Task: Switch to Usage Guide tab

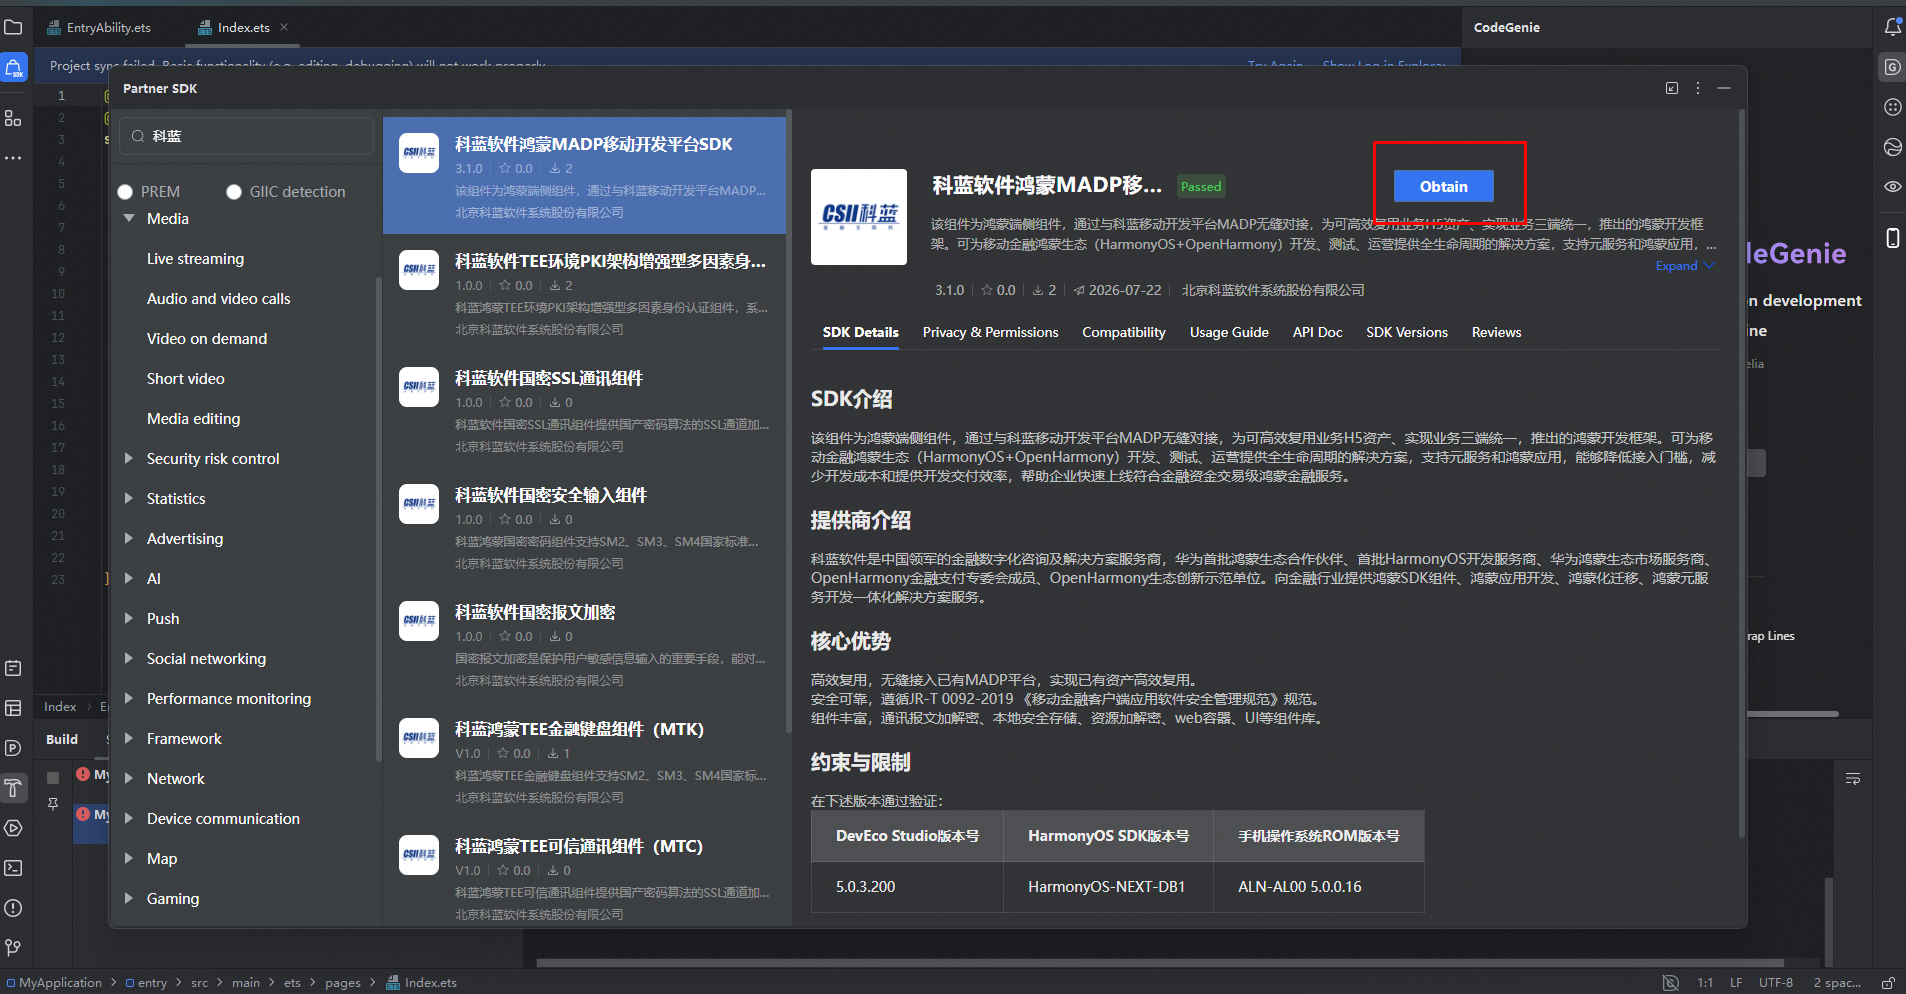Action: (x=1229, y=332)
